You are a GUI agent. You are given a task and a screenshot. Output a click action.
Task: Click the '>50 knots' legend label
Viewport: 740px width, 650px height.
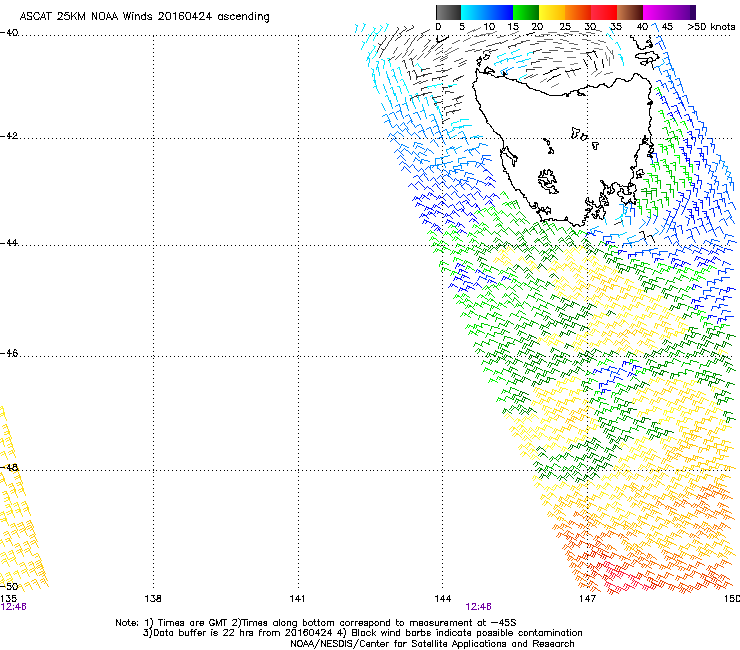click(711, 27)
